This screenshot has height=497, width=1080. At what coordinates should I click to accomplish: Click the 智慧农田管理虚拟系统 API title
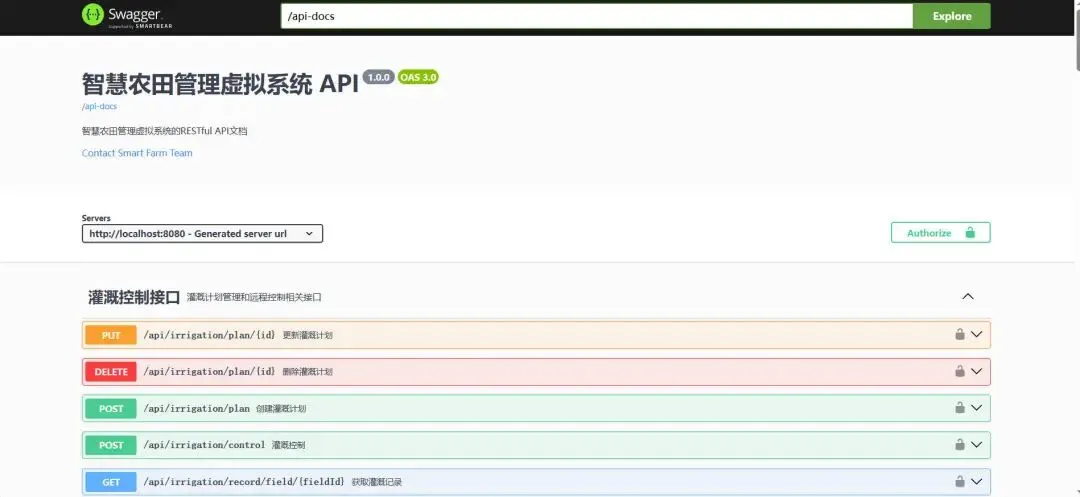(220, 84)
